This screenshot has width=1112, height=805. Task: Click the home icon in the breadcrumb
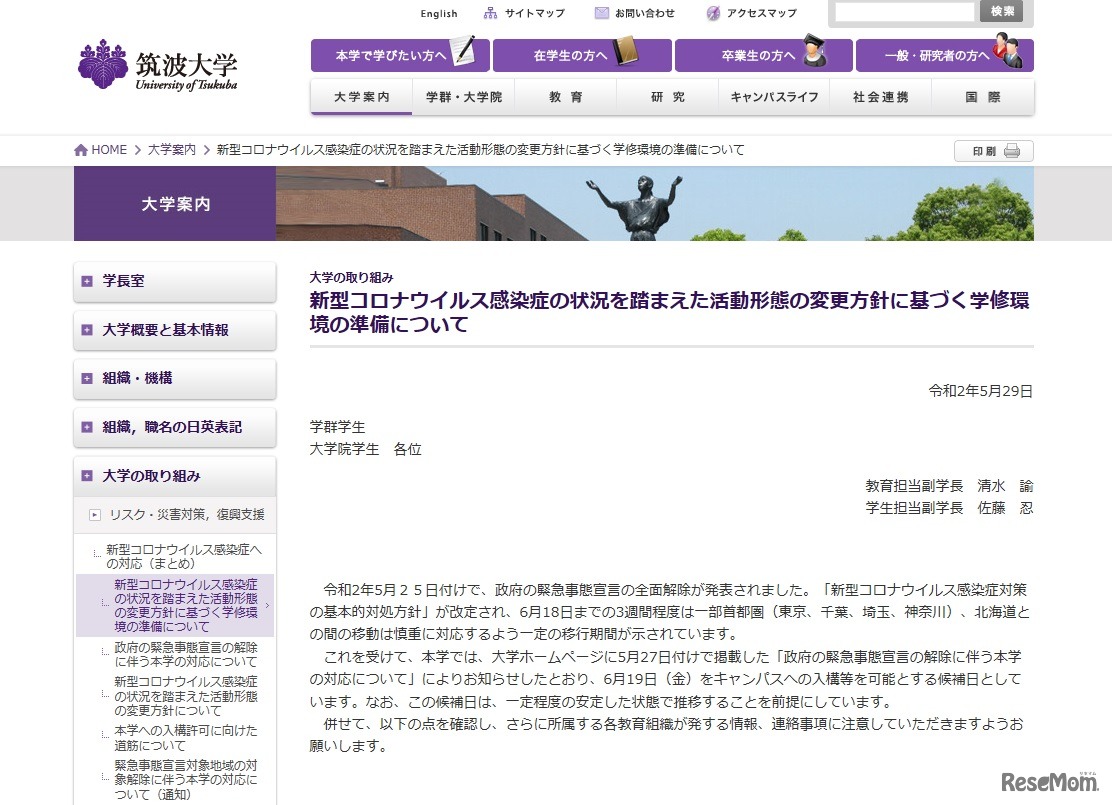tap(79, 149)
